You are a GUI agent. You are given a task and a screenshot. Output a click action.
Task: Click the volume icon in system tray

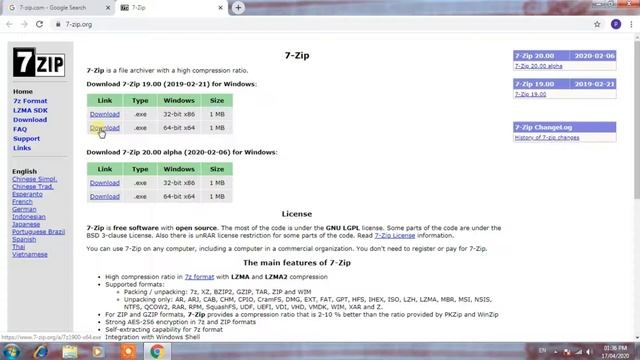click(589, 351)
